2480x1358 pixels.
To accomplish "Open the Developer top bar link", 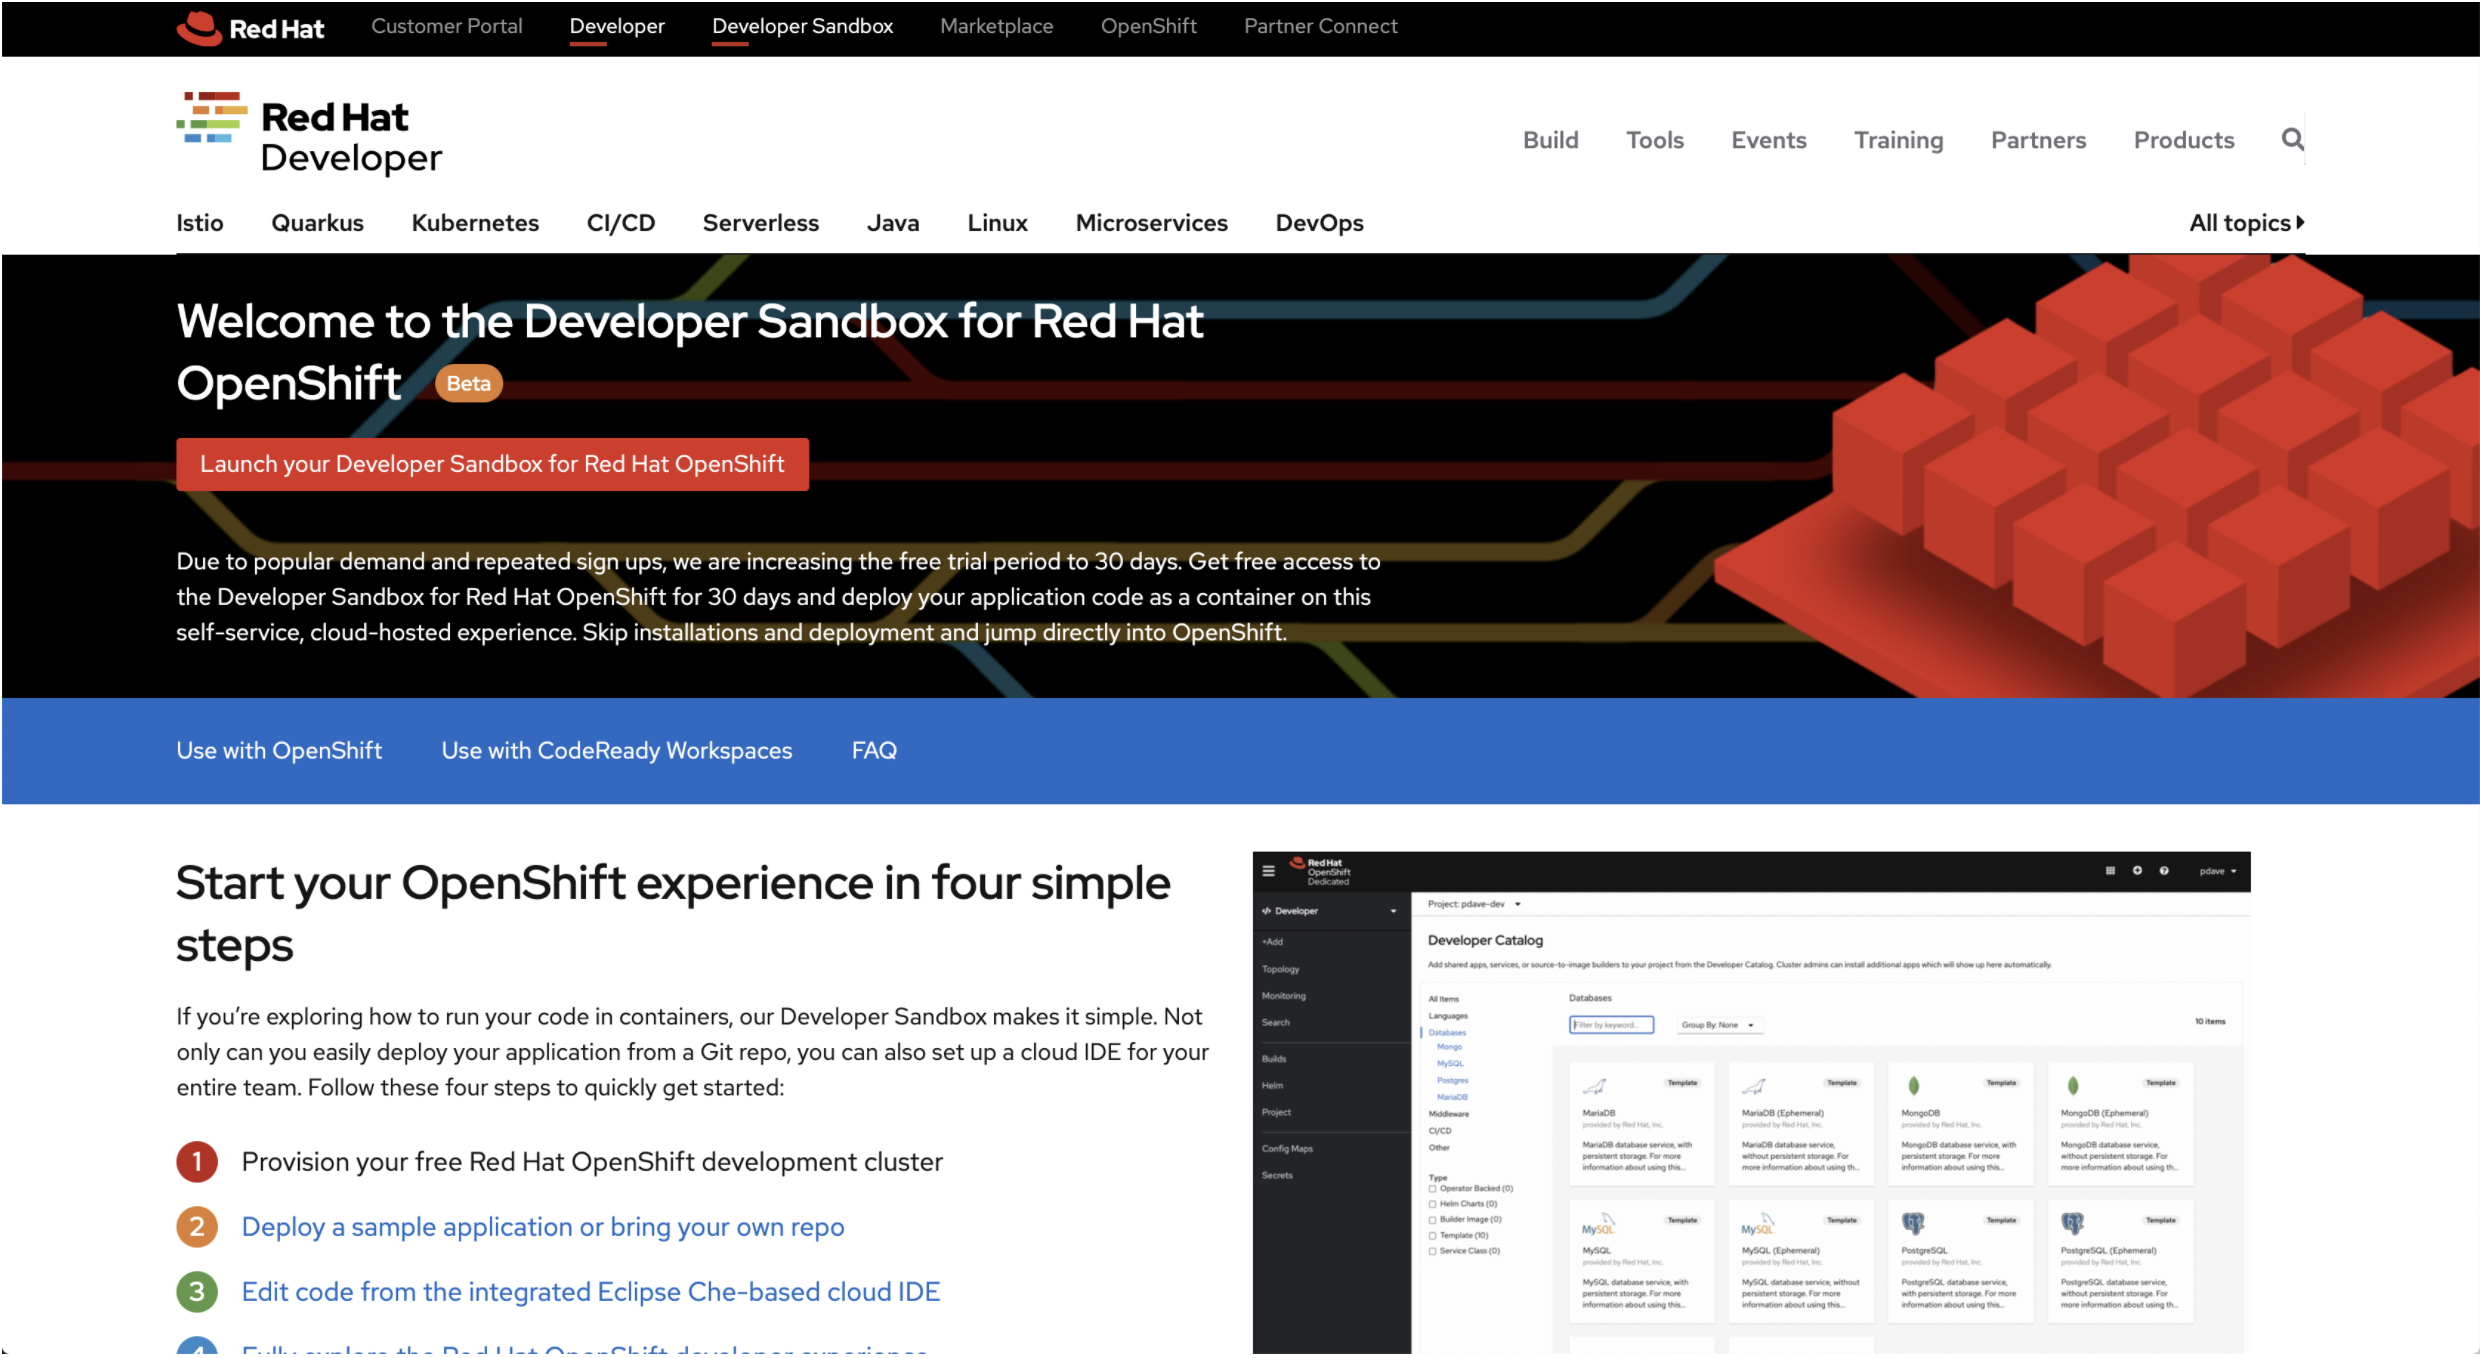I will 617,26.
